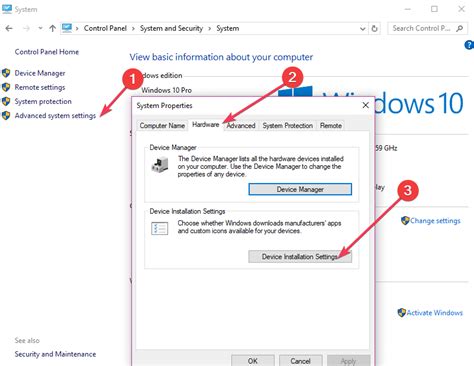This screenshot has height=366, width=474.
Task: Select Control Panel in the breadcrumb
Action: click(105, 28)
